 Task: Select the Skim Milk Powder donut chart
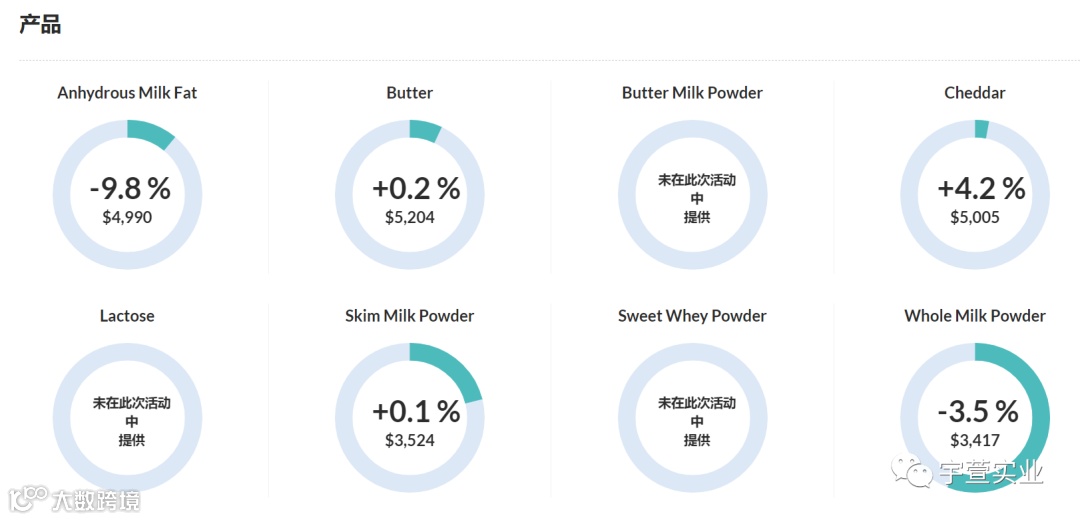pos(410,417)
